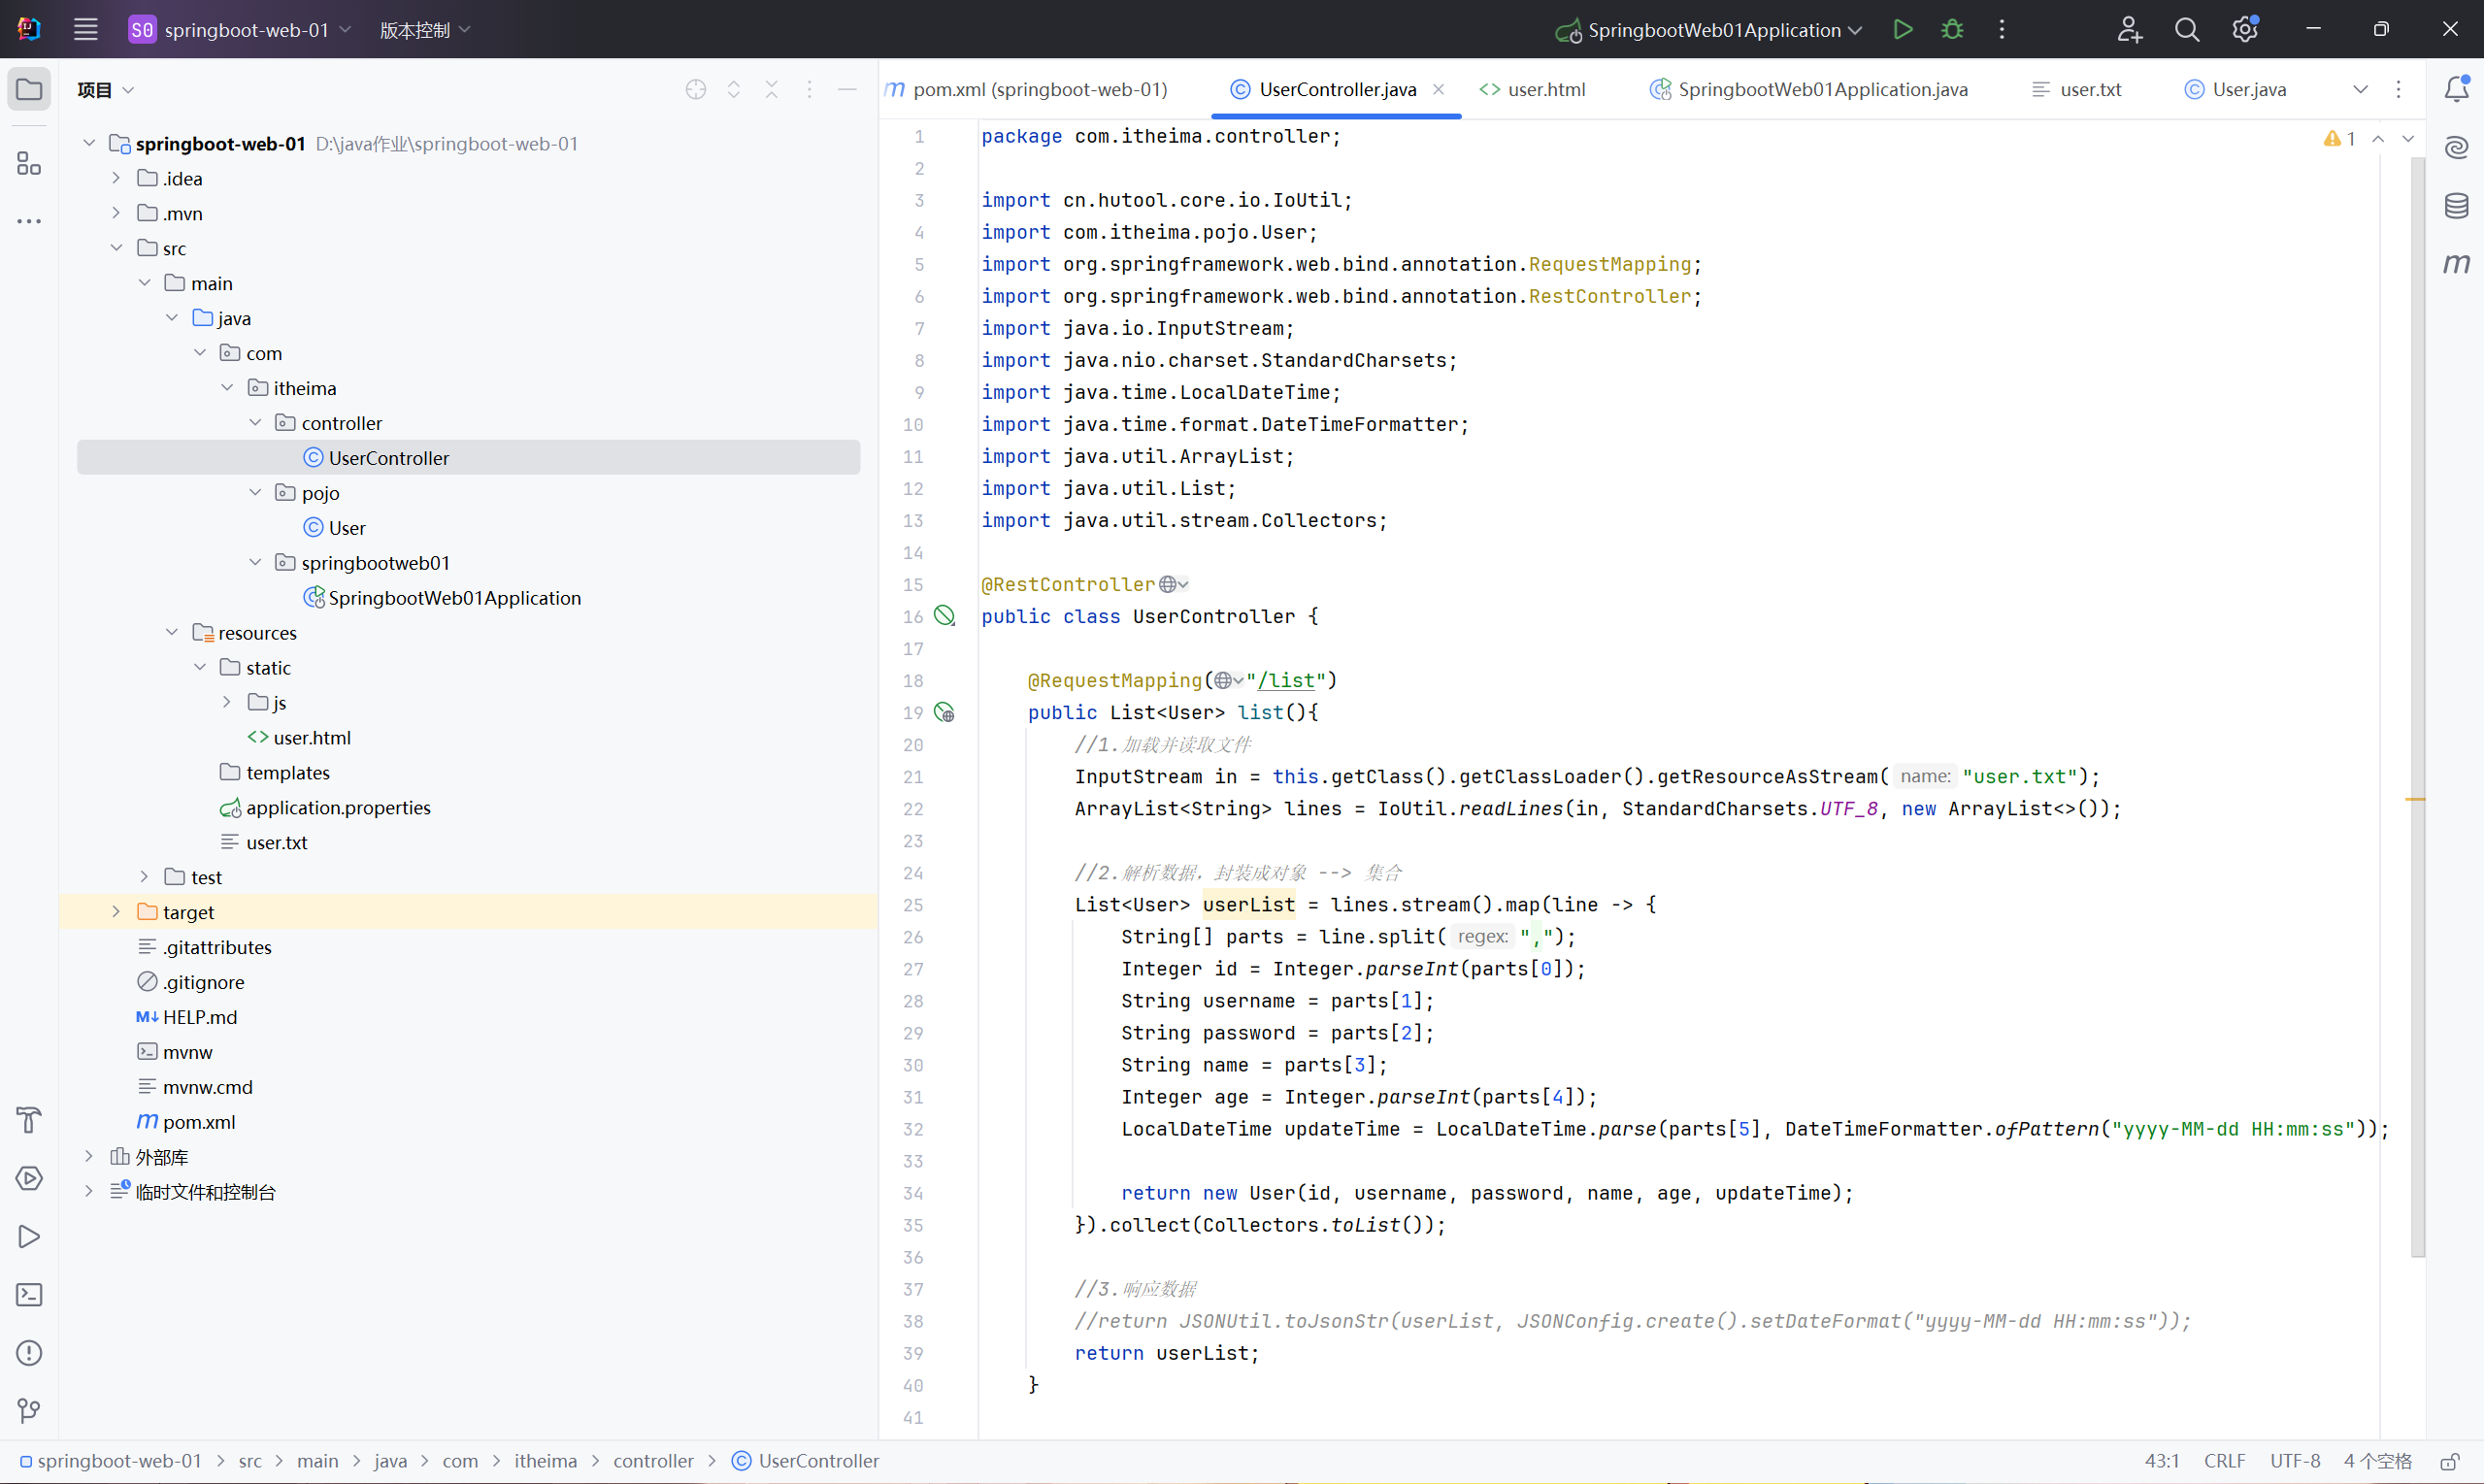
Task: Click the Debug bug icon
Action: tap(1951, 30)
